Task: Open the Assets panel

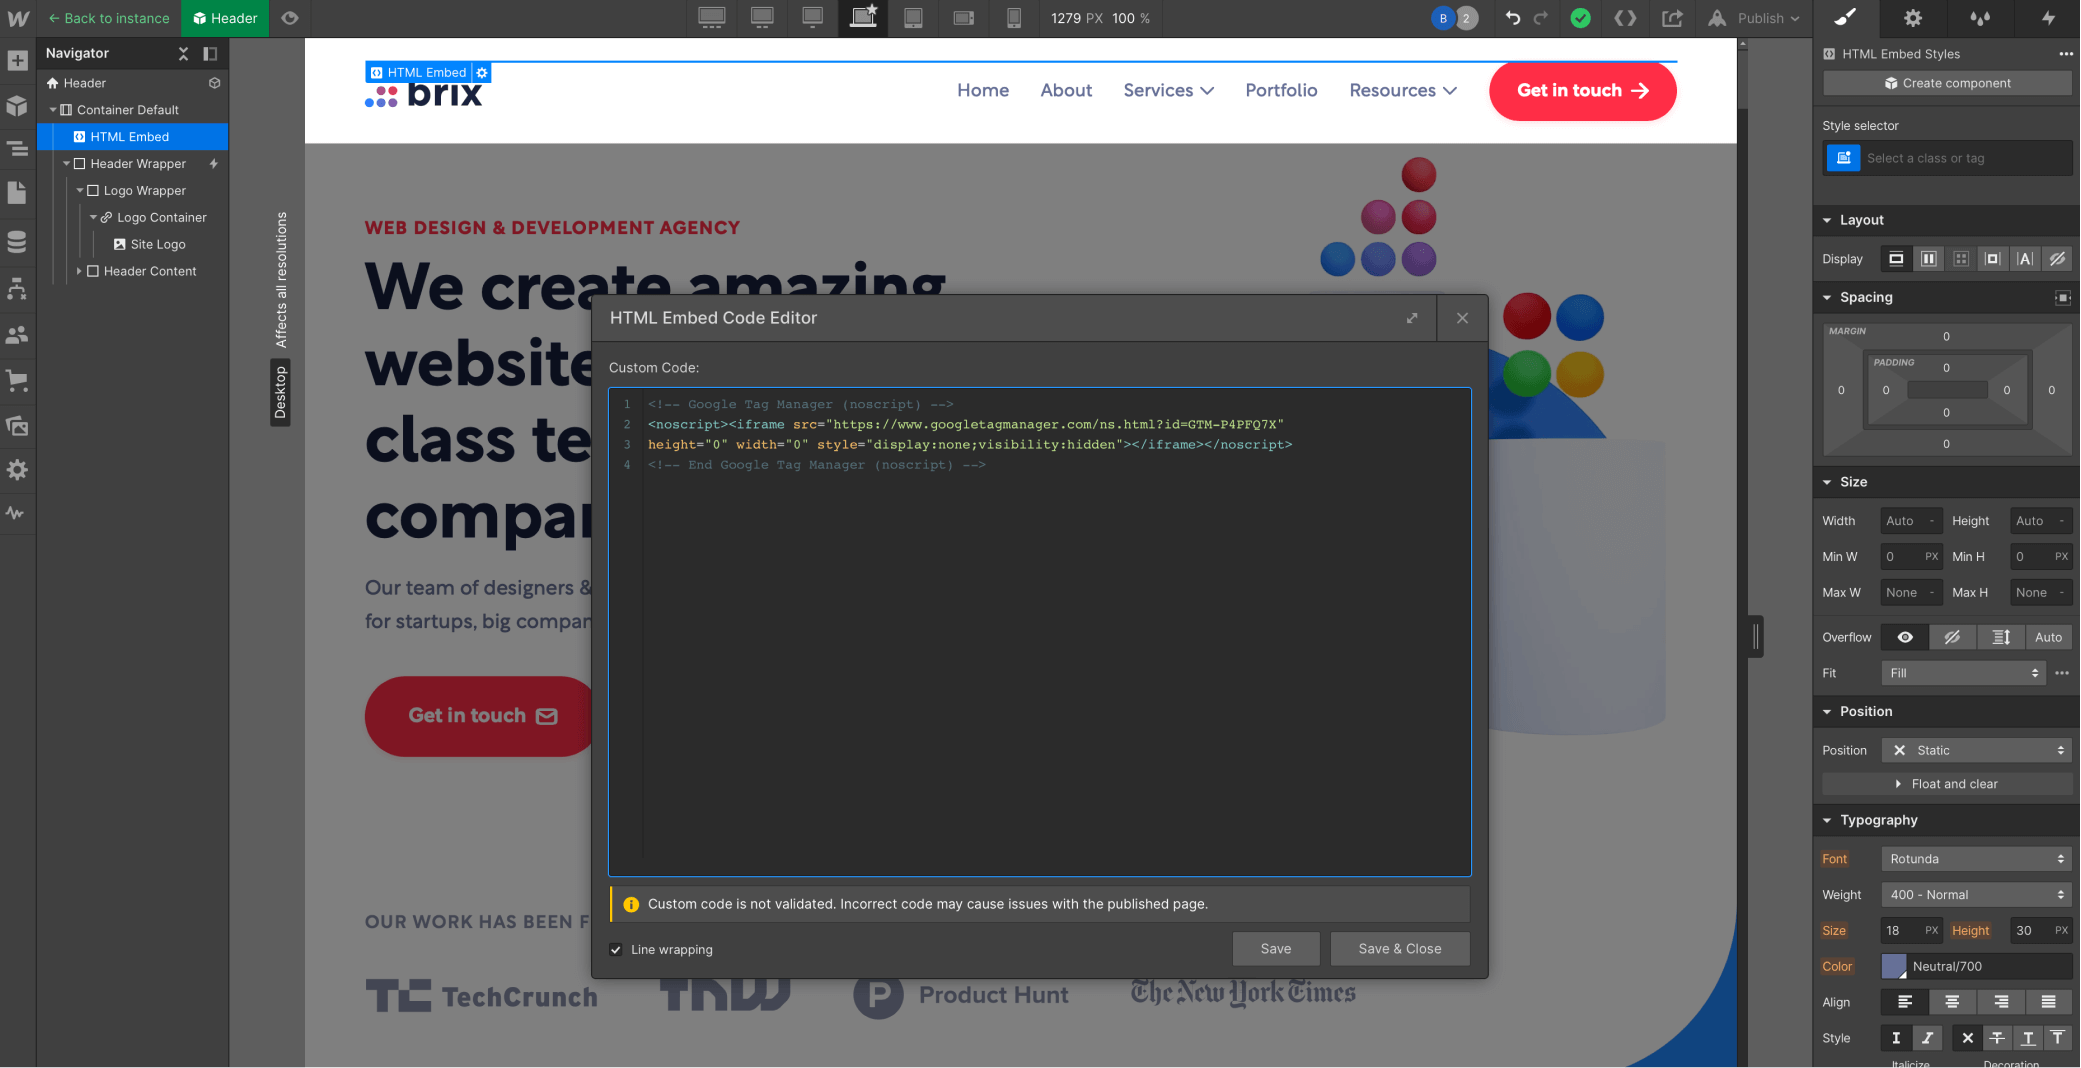Action: click(x=16, y=426)
